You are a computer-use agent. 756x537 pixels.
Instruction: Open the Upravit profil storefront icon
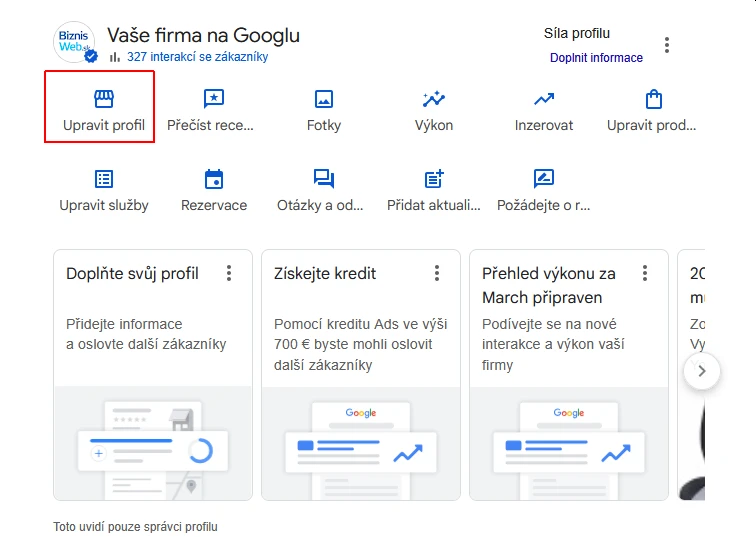coord(104,99)
